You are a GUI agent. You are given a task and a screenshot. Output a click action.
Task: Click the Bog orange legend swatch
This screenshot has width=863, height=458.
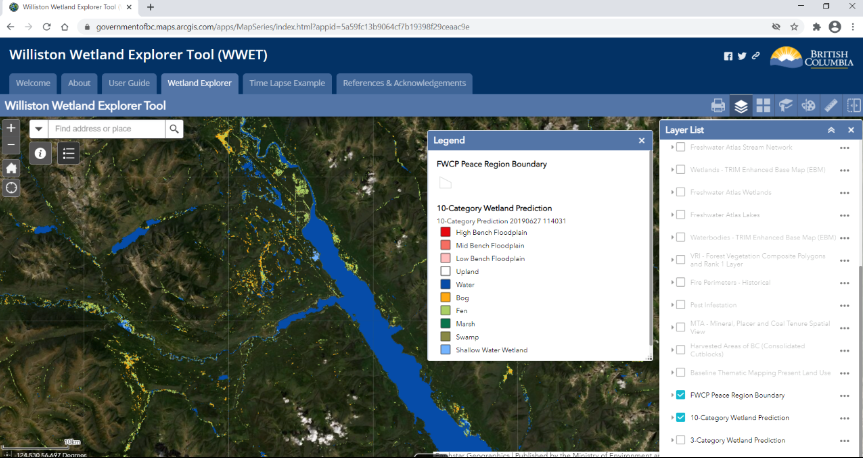445,298
